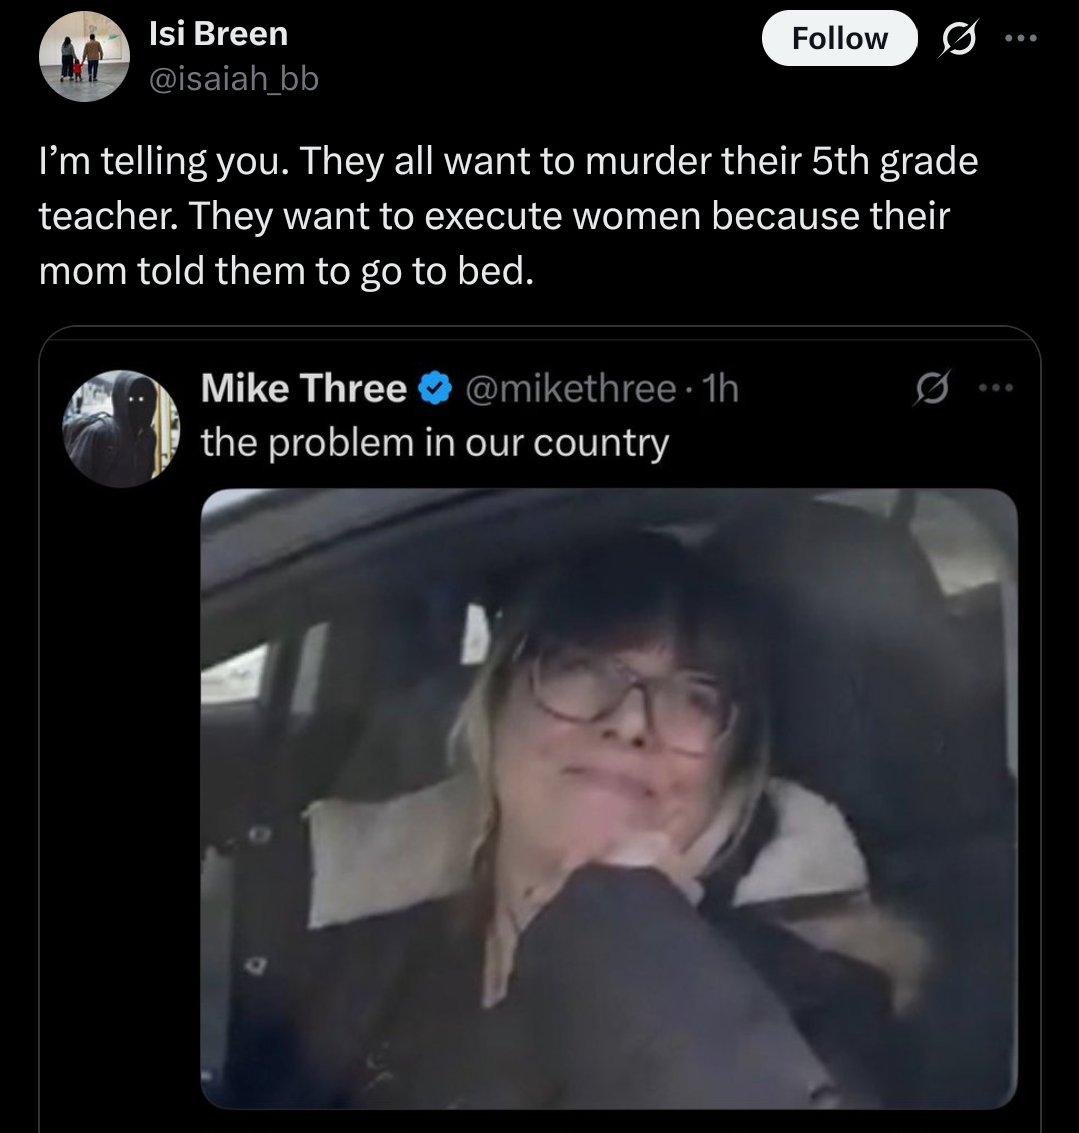The width and height of the screenshot is (1079, 1133).
Task: Open Grok icon beside Follow button
Action: (x=959, y=39)
